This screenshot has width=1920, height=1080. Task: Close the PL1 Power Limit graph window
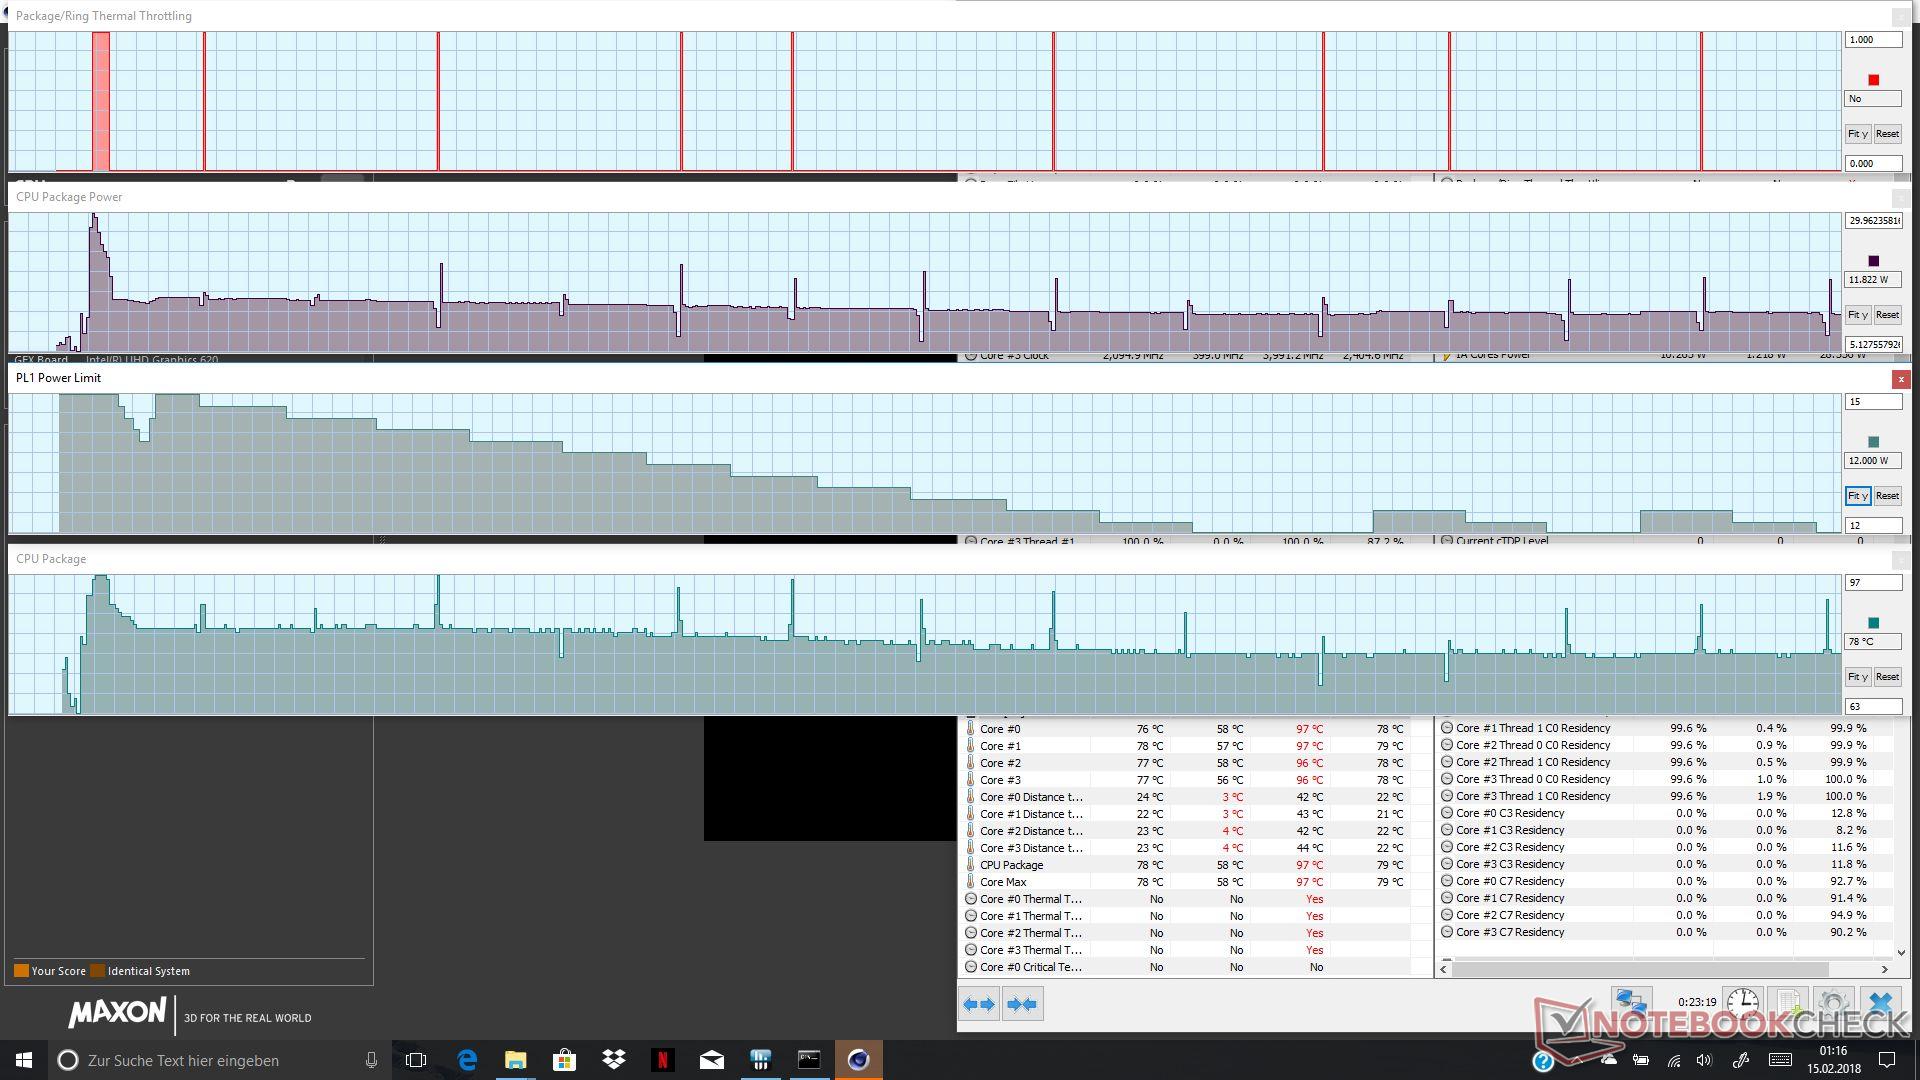pyautogui.click(x=1900, y=379)
